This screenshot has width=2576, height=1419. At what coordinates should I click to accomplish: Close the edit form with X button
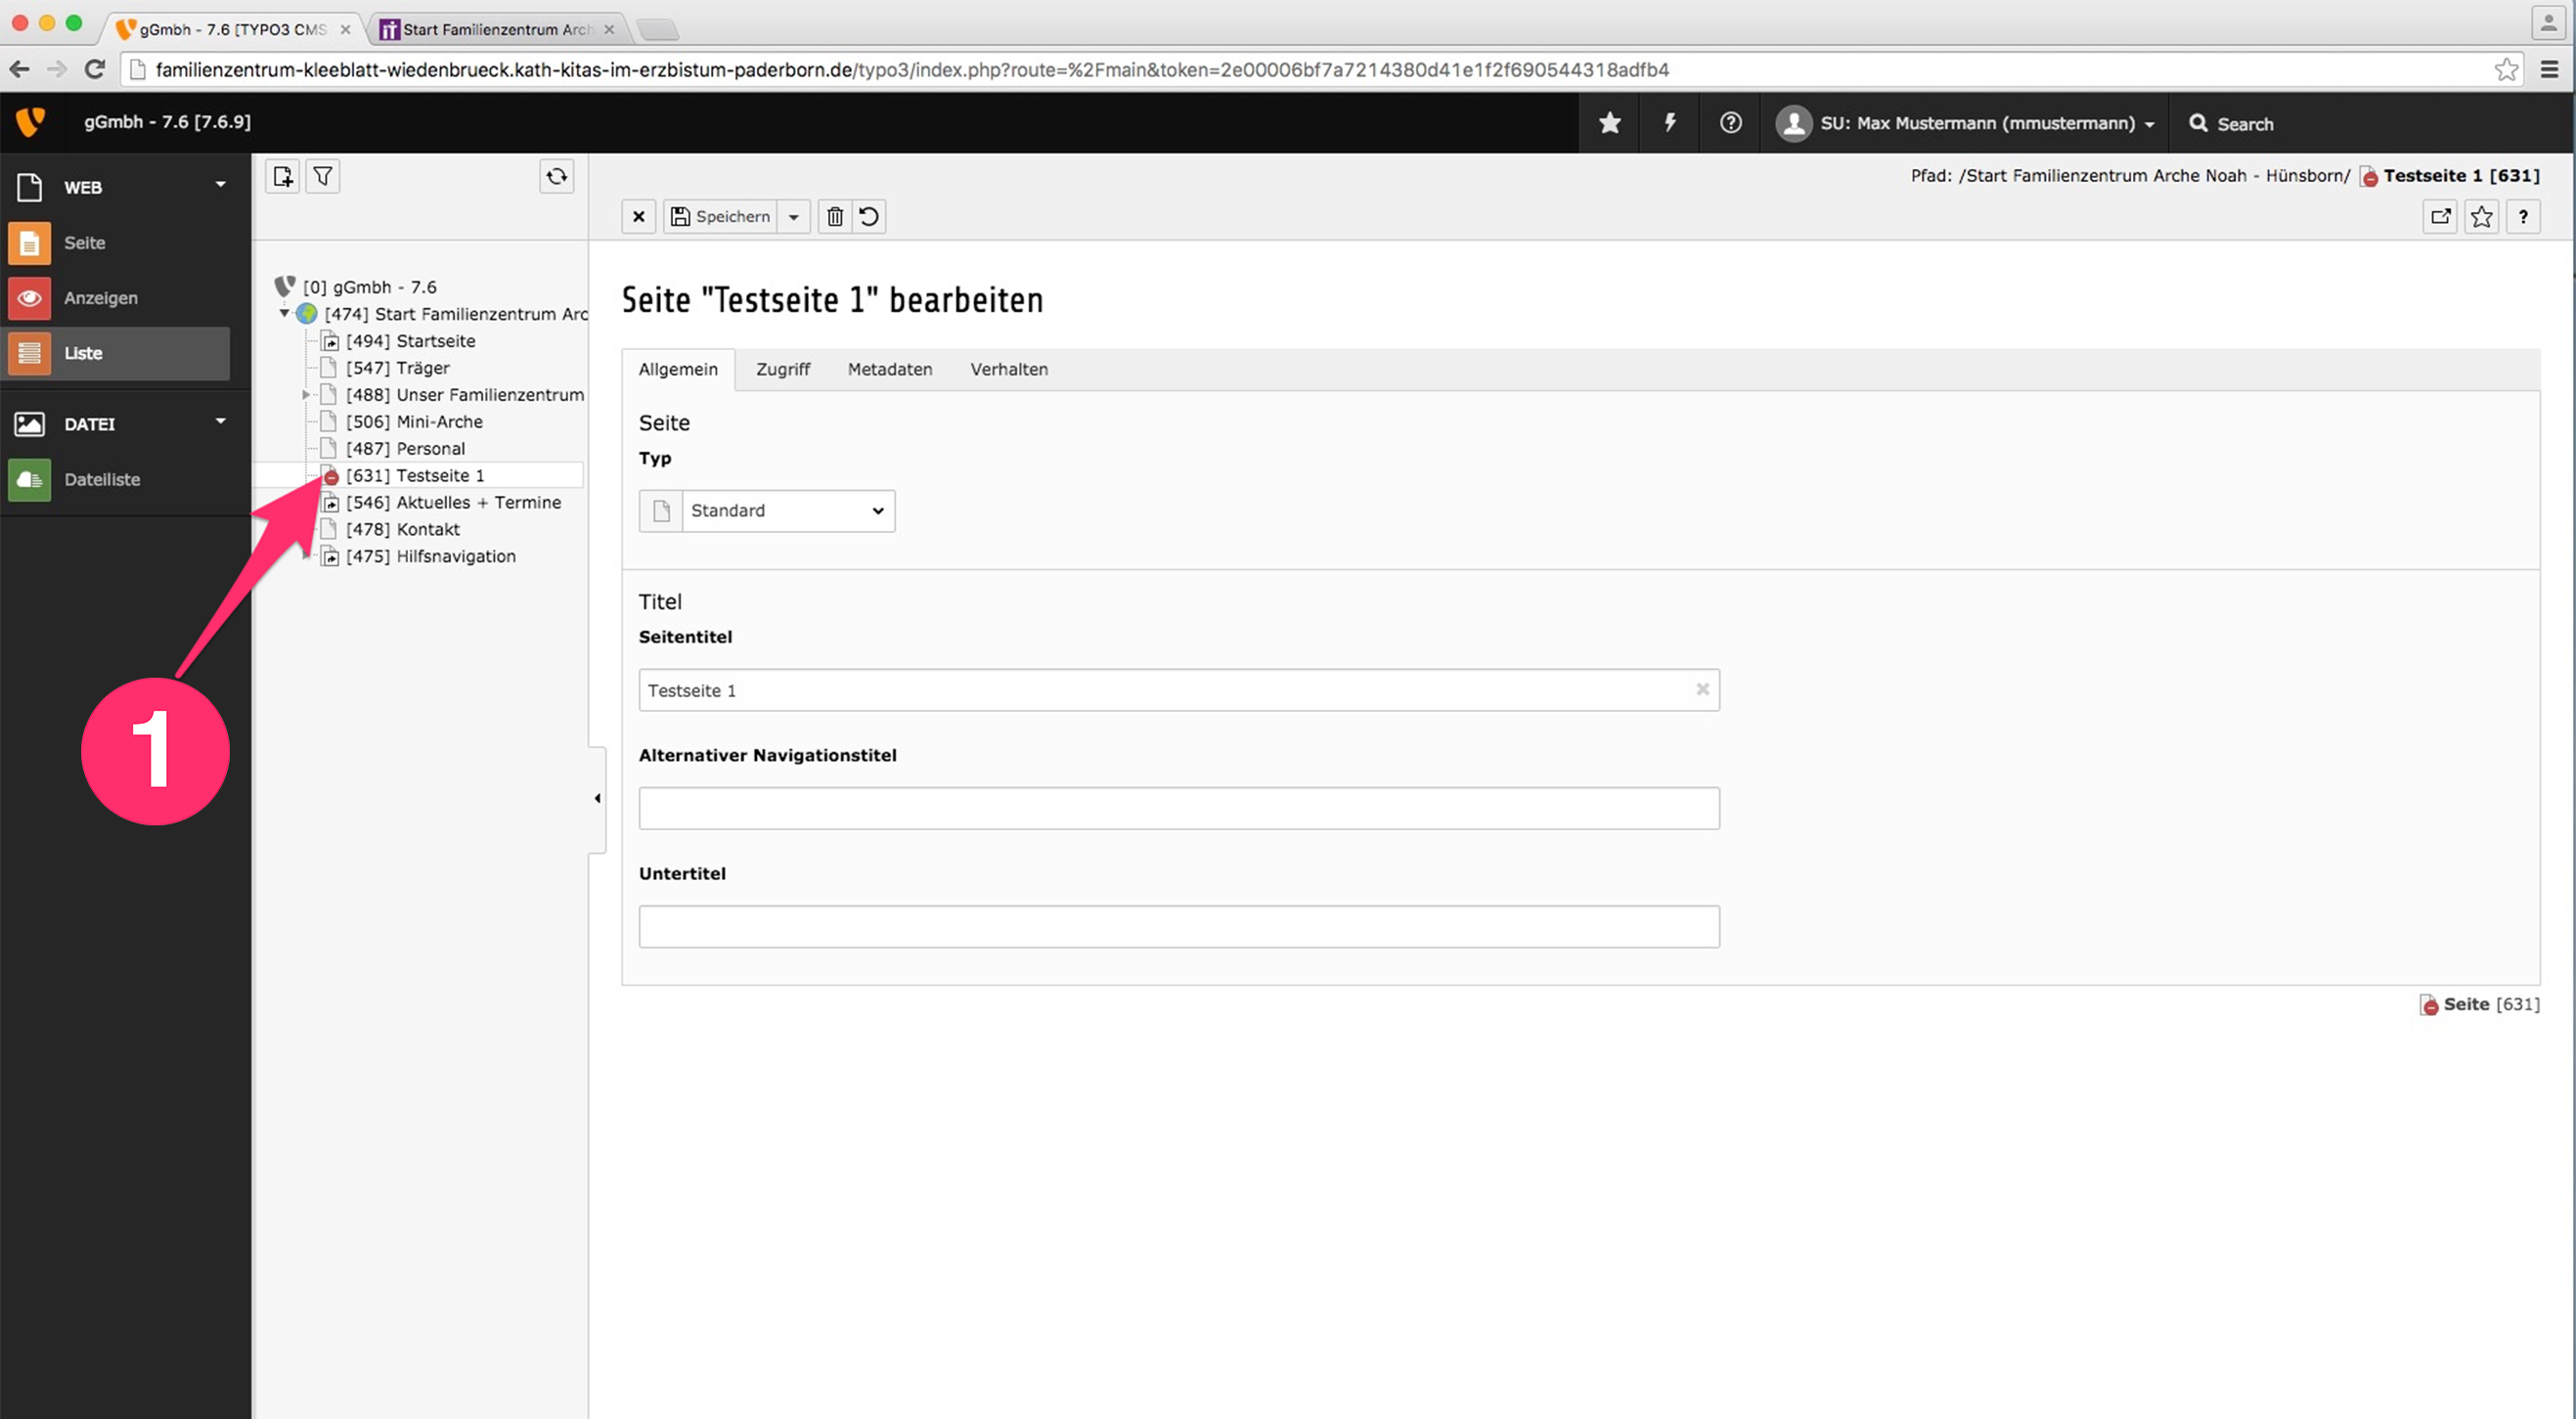point(638,216)
